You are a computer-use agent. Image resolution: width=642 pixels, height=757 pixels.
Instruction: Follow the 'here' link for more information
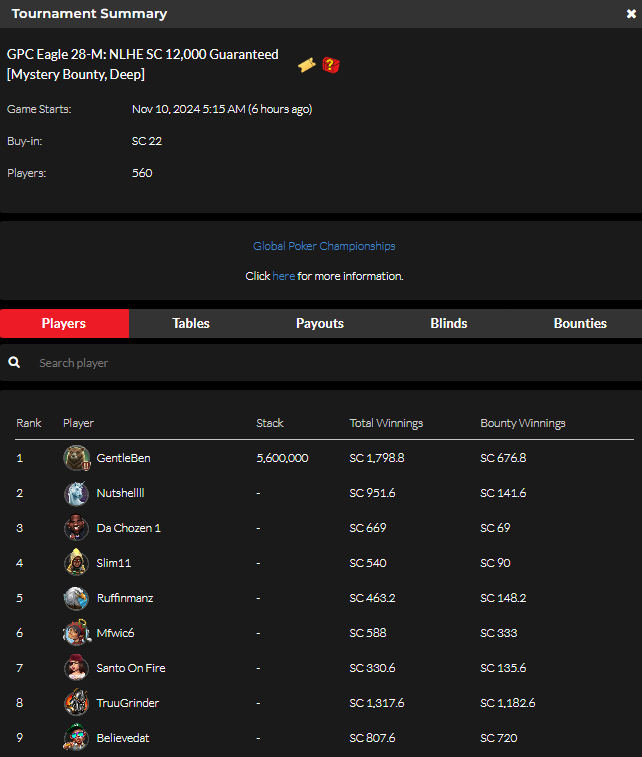(x=283, y=276)
